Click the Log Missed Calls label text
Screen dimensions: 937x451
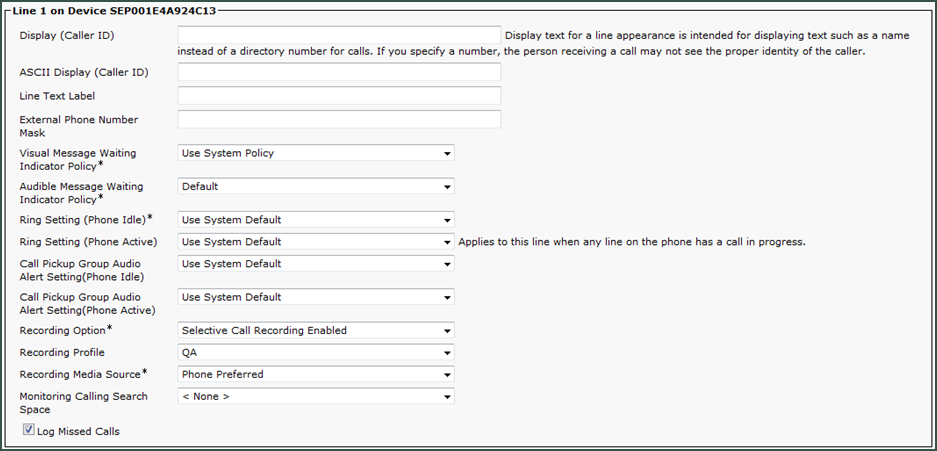click(x=78, y=431)
